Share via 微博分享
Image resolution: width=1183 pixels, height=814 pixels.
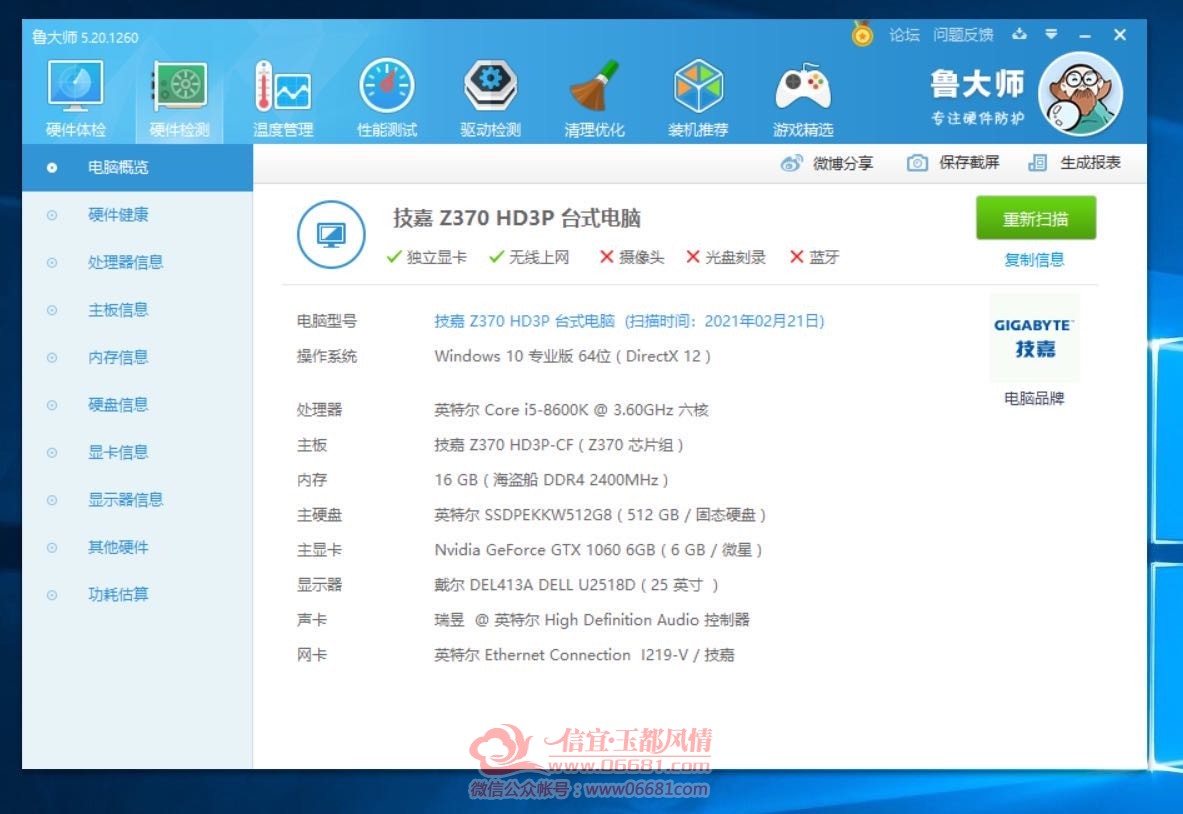[x=827, y=163]
